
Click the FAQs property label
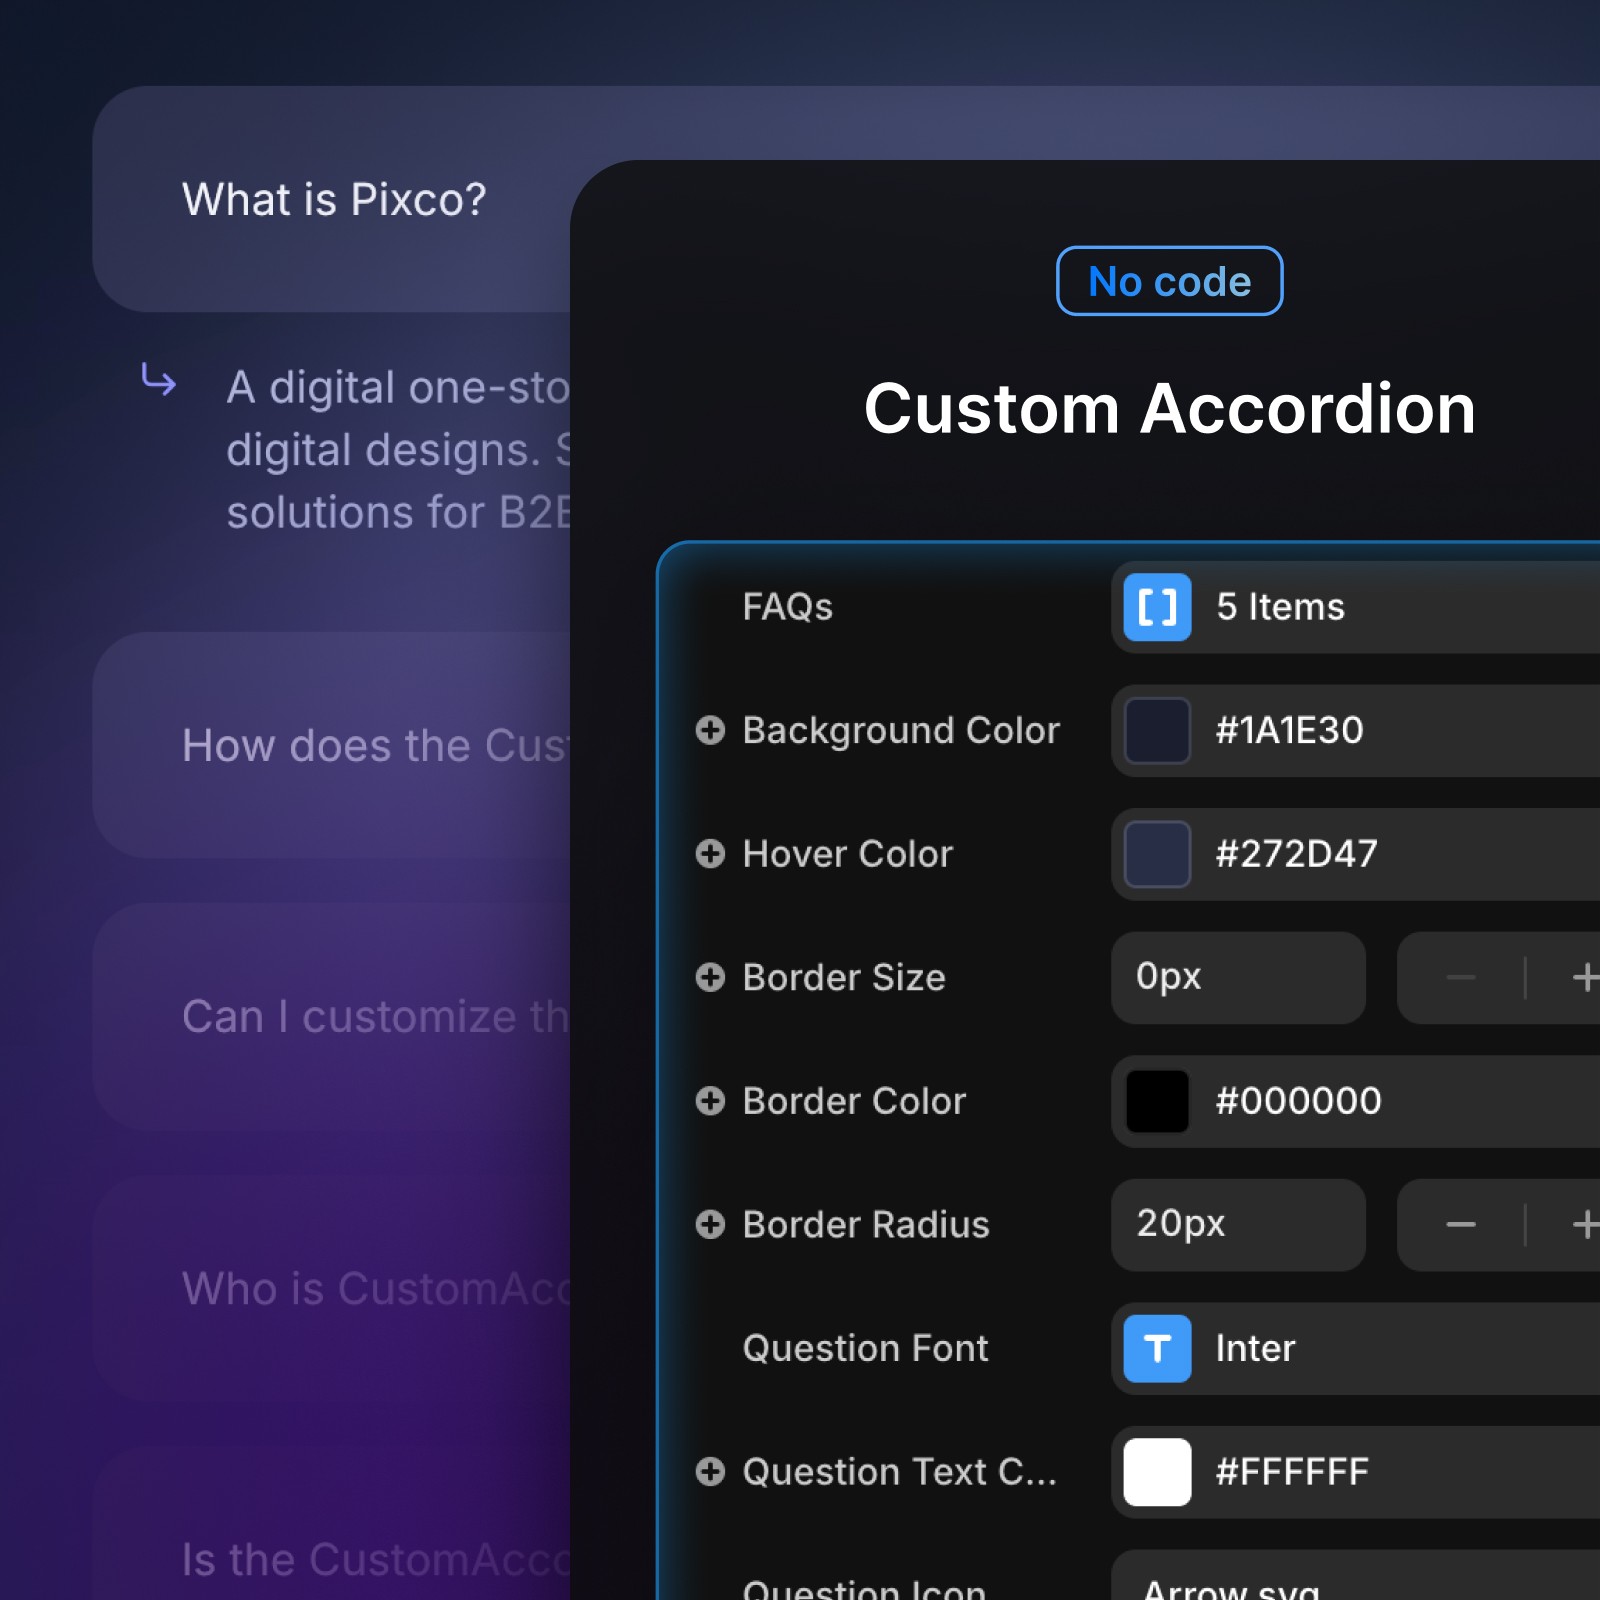pos(788,607)
